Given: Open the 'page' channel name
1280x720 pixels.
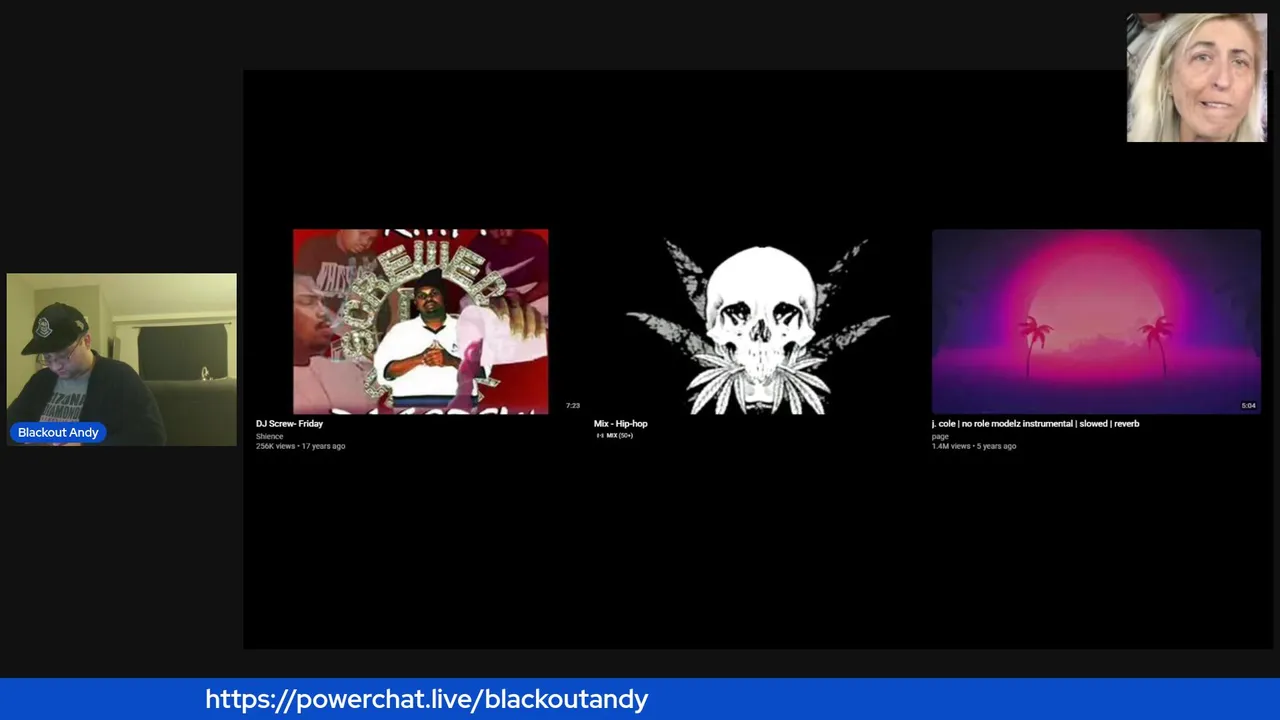Looking at the screenshot, I should [x=940, y=436].
